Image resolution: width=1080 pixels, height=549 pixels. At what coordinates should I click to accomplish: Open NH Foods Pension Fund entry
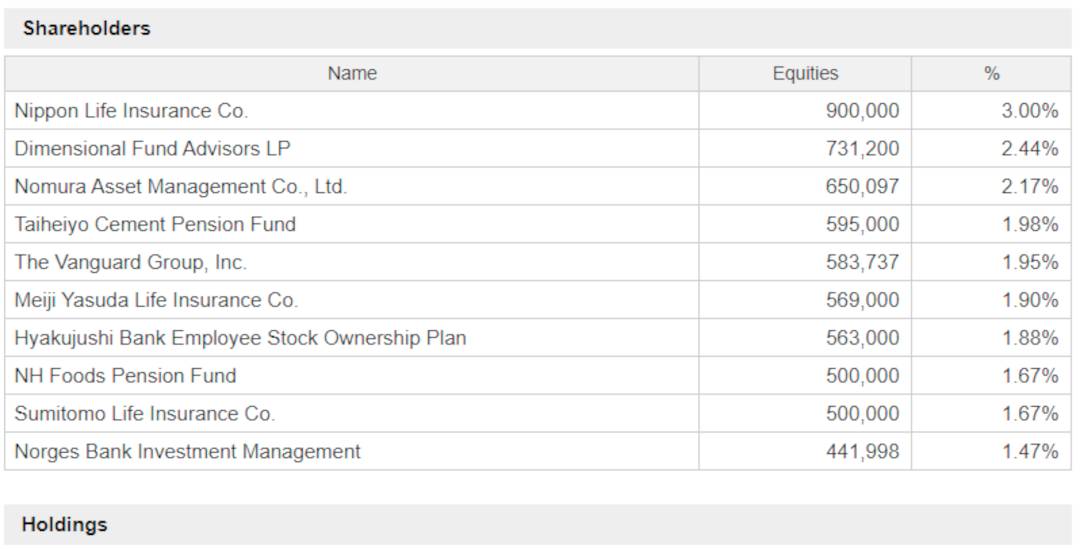(x=125, y=376)
